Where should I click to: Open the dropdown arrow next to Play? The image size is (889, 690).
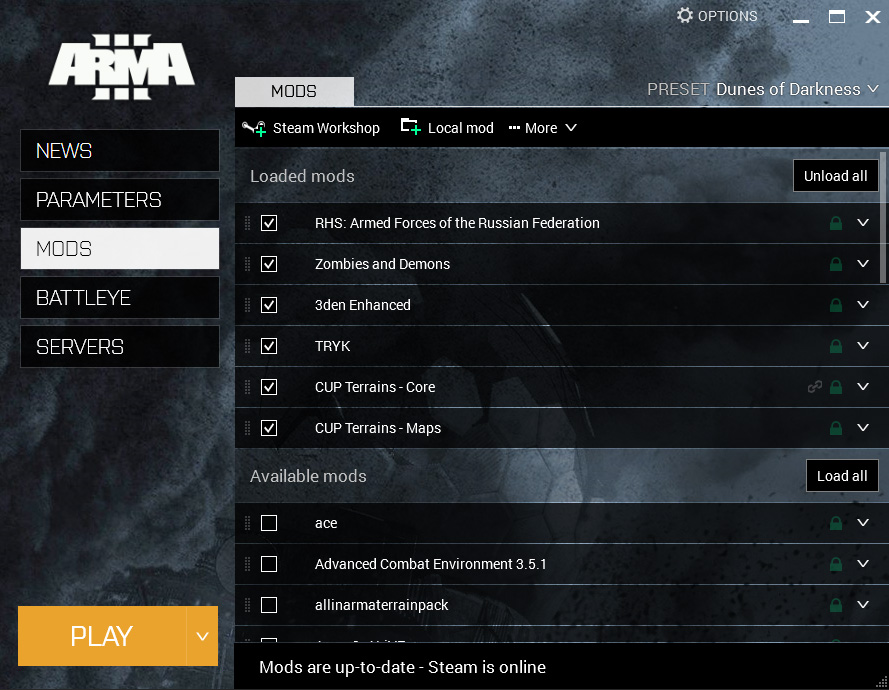pos(202,636)
